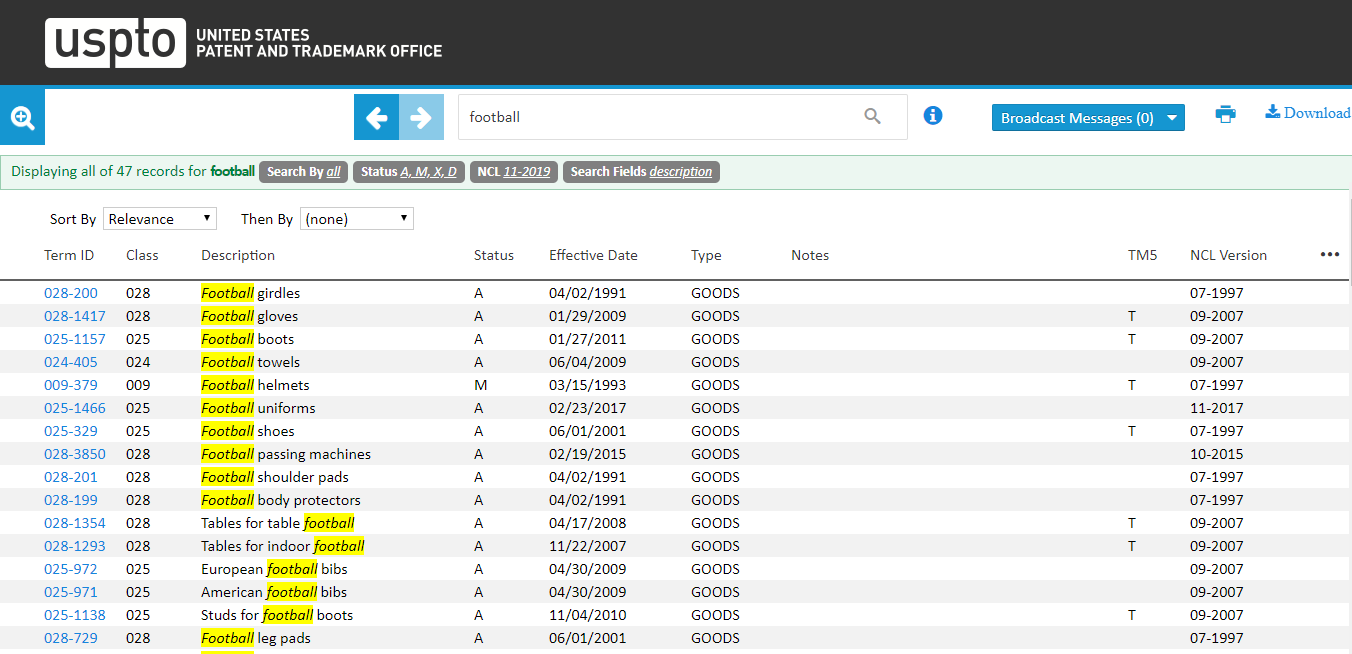Go forward with the right arrow button

421,118
